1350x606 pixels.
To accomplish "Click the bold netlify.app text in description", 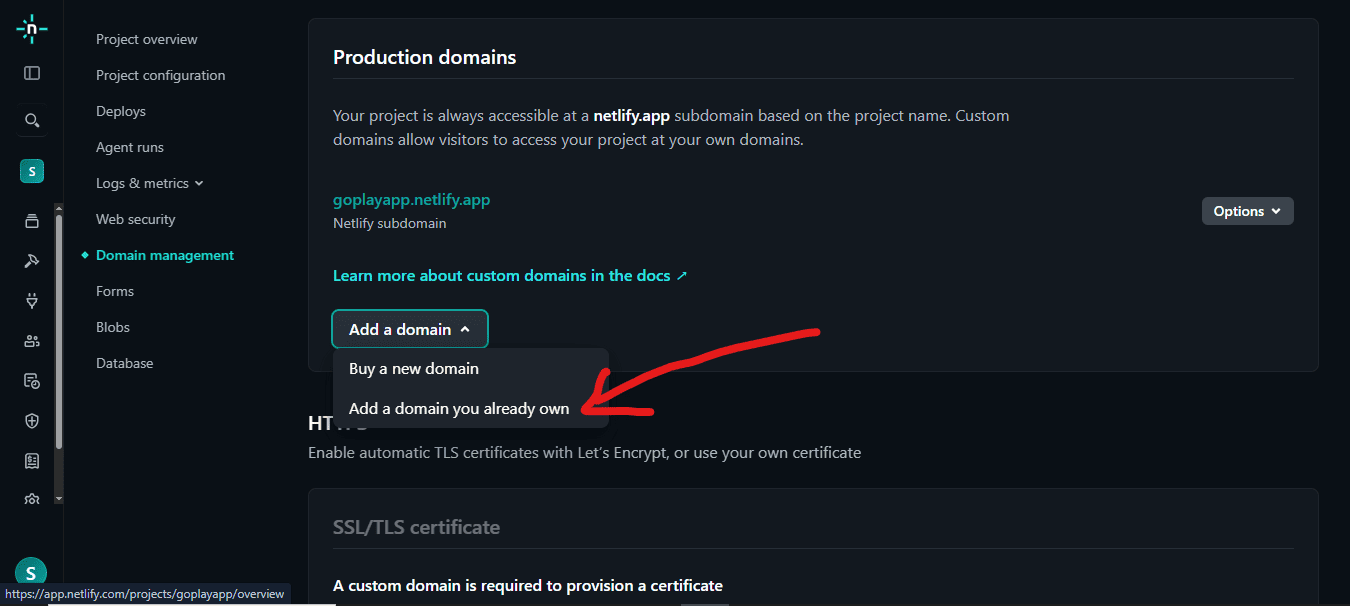I will [x=632, y=116].
